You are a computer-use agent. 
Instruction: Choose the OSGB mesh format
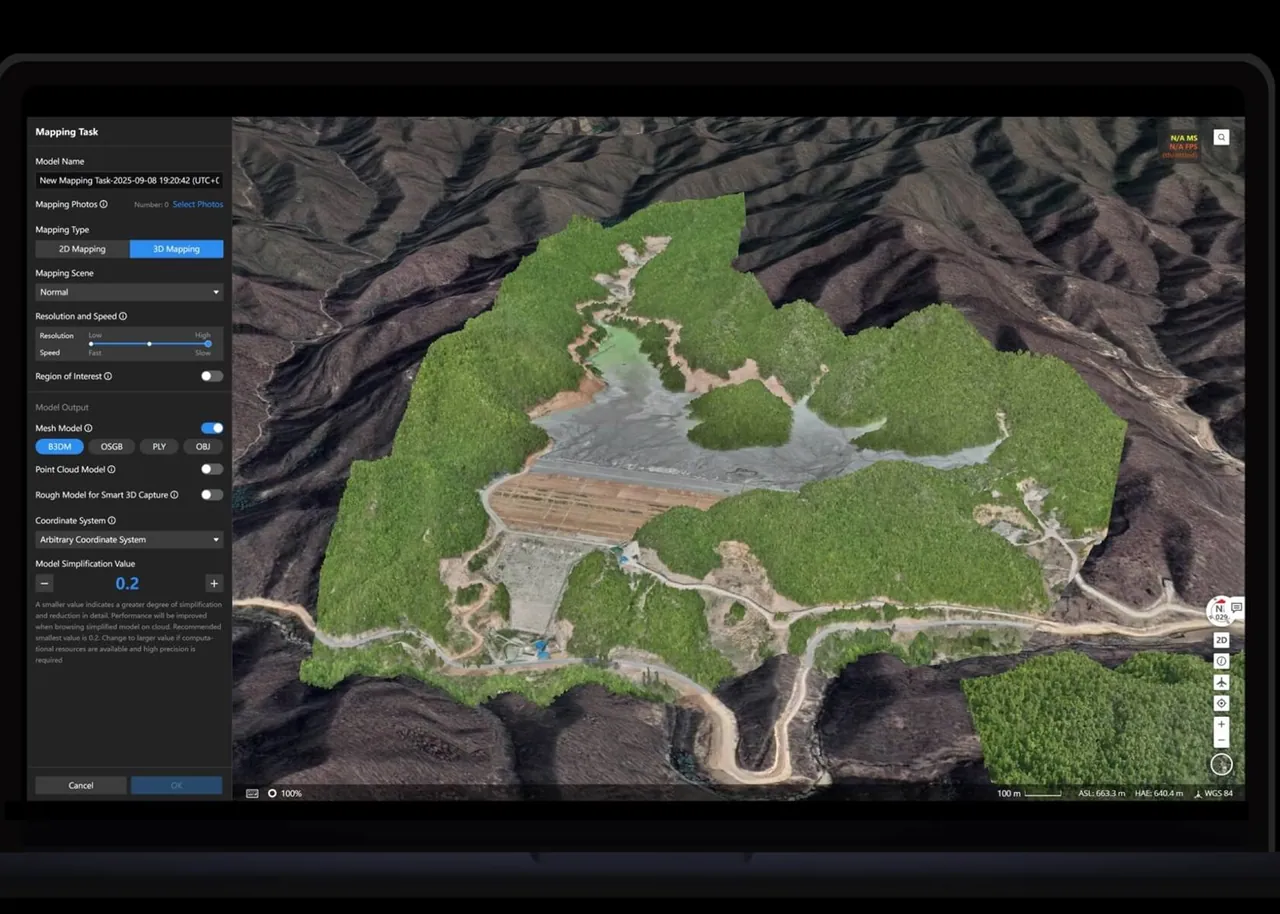[112, 446]
